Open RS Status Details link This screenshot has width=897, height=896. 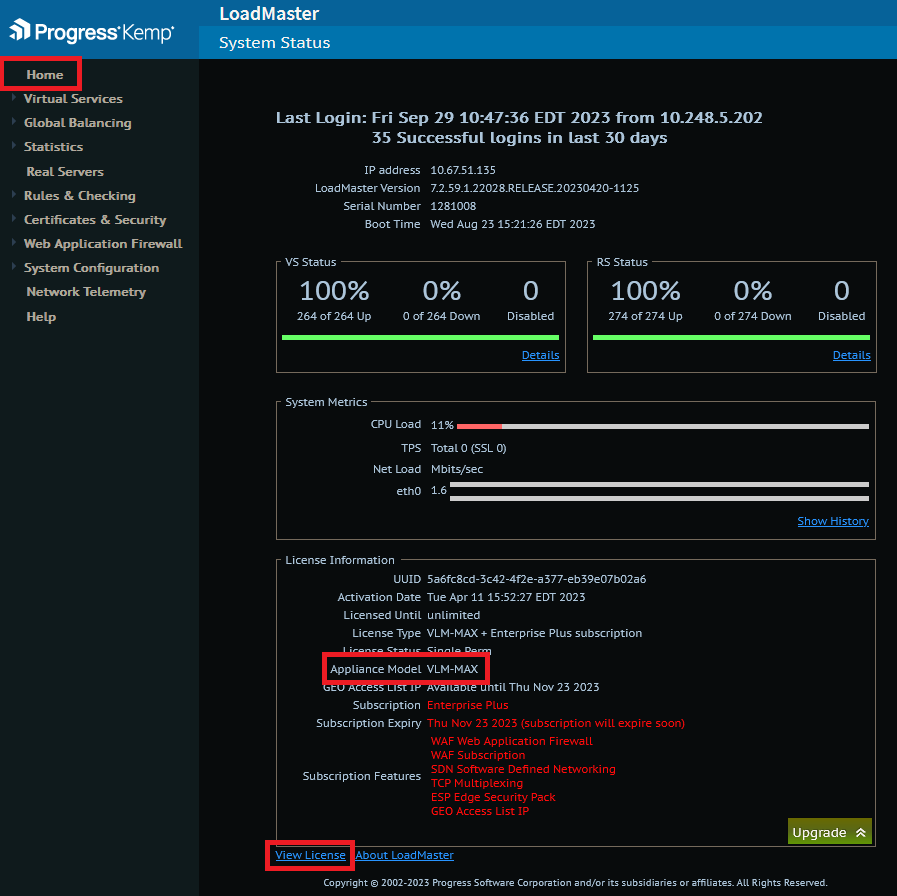tap(852, 355)
